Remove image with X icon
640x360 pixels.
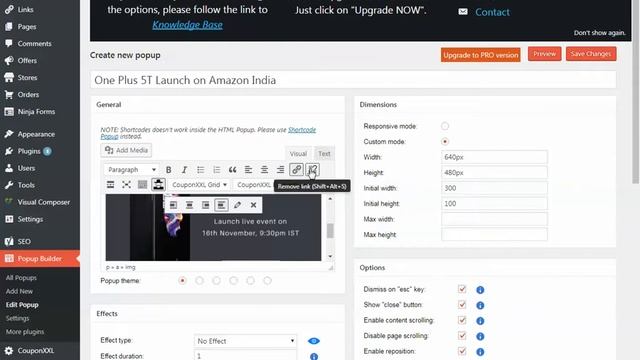(253, 205)
